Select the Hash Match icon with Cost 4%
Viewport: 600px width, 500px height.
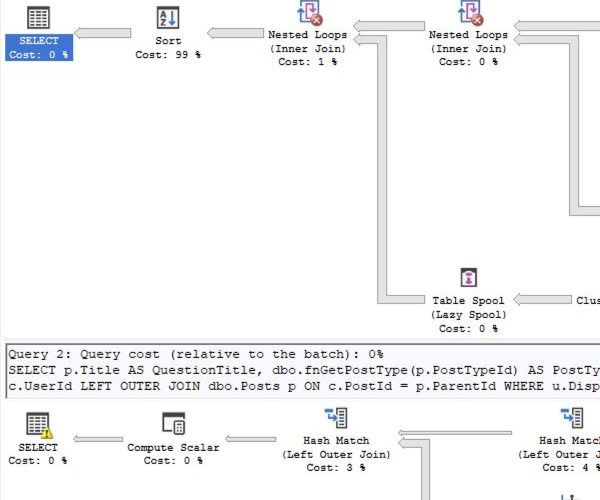572,418
